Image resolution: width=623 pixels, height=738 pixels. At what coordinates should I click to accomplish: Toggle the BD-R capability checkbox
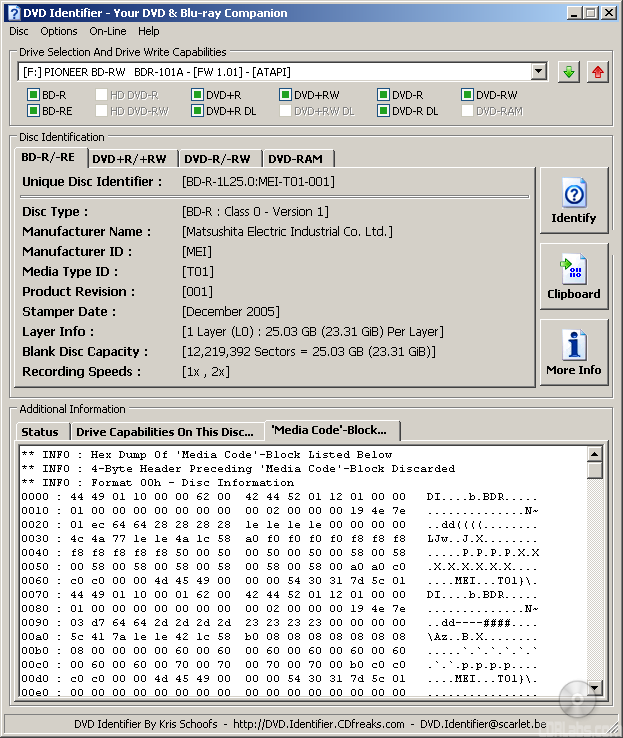[x=33, y=95]
